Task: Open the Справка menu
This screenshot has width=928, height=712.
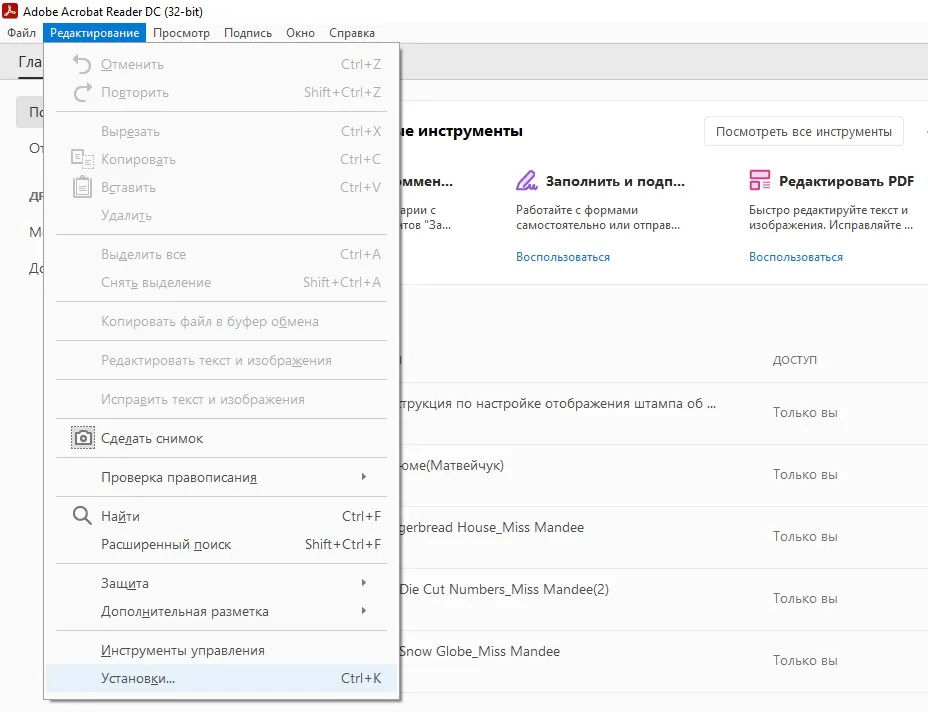Action: (352, 33)
